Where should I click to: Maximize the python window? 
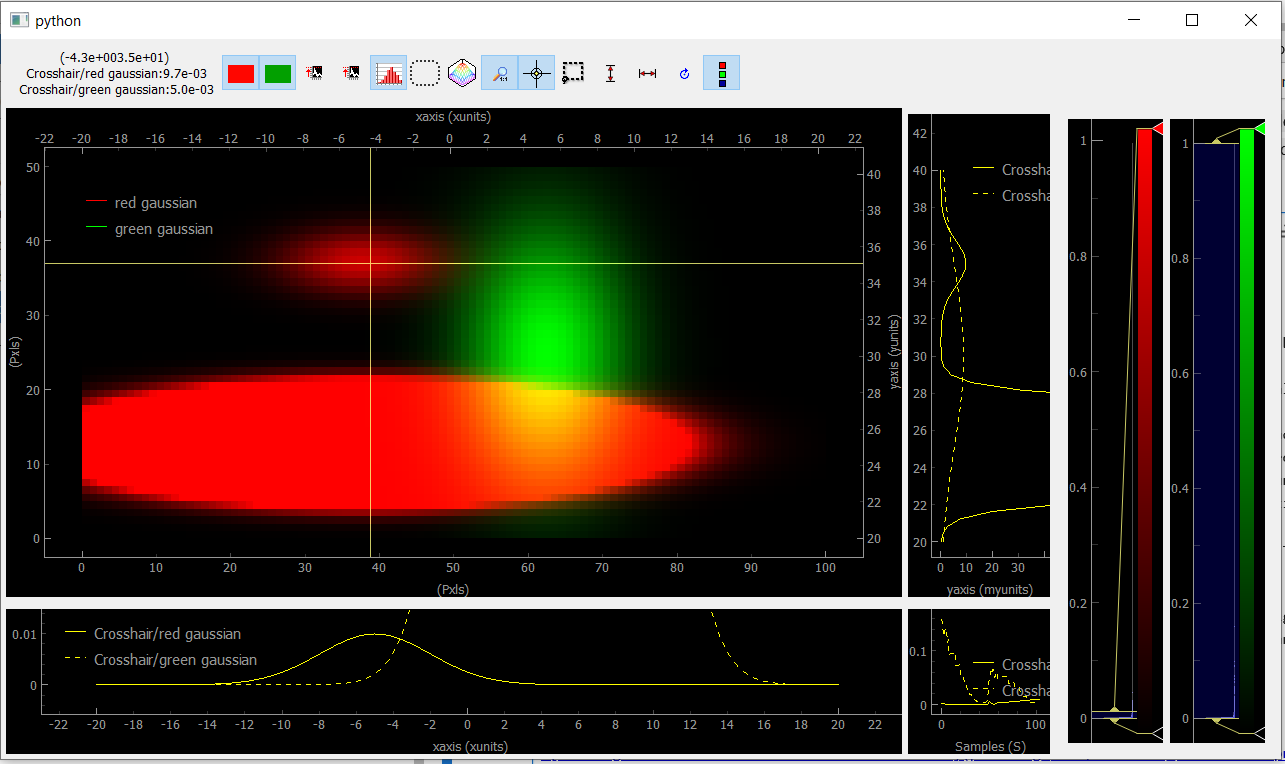click(1192, 20)
